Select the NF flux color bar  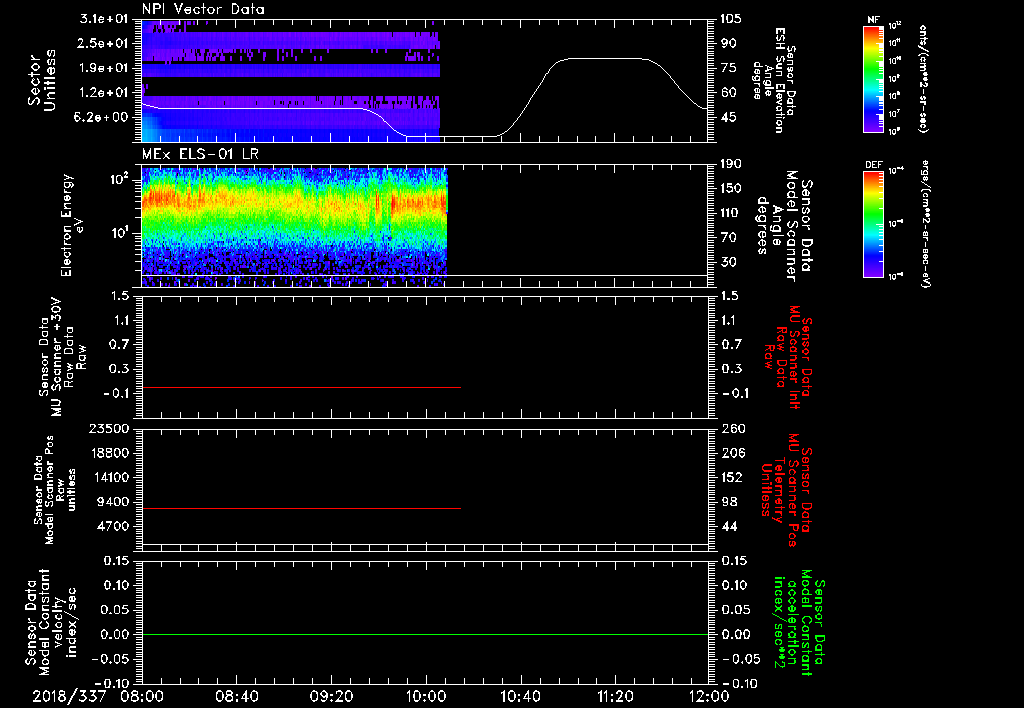coord(873,79)
